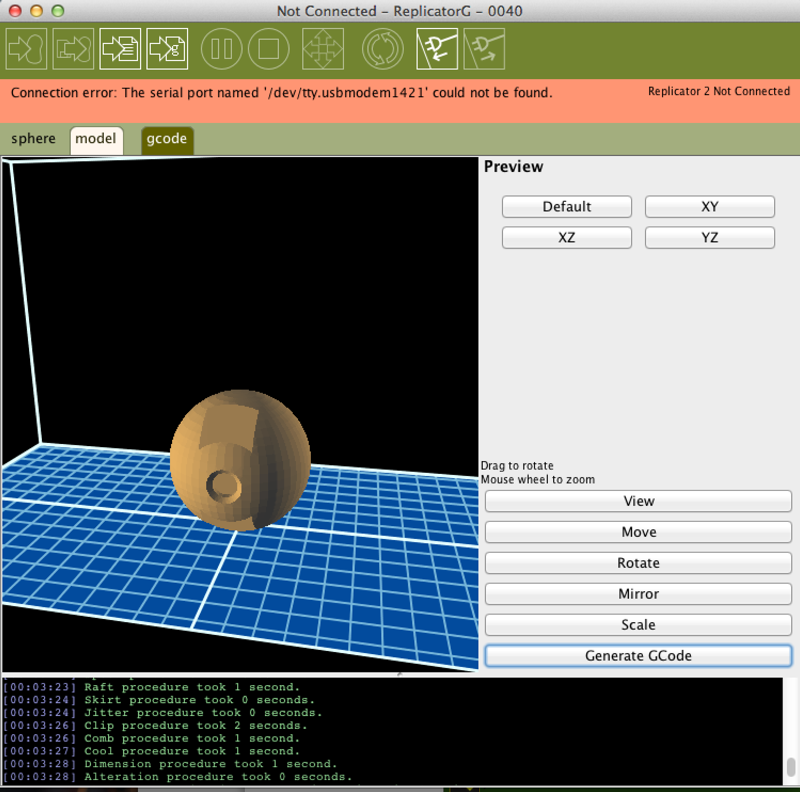
Task: Click the 'Dimension procedure took 1 second.' log line
Action: pos(170,764)
